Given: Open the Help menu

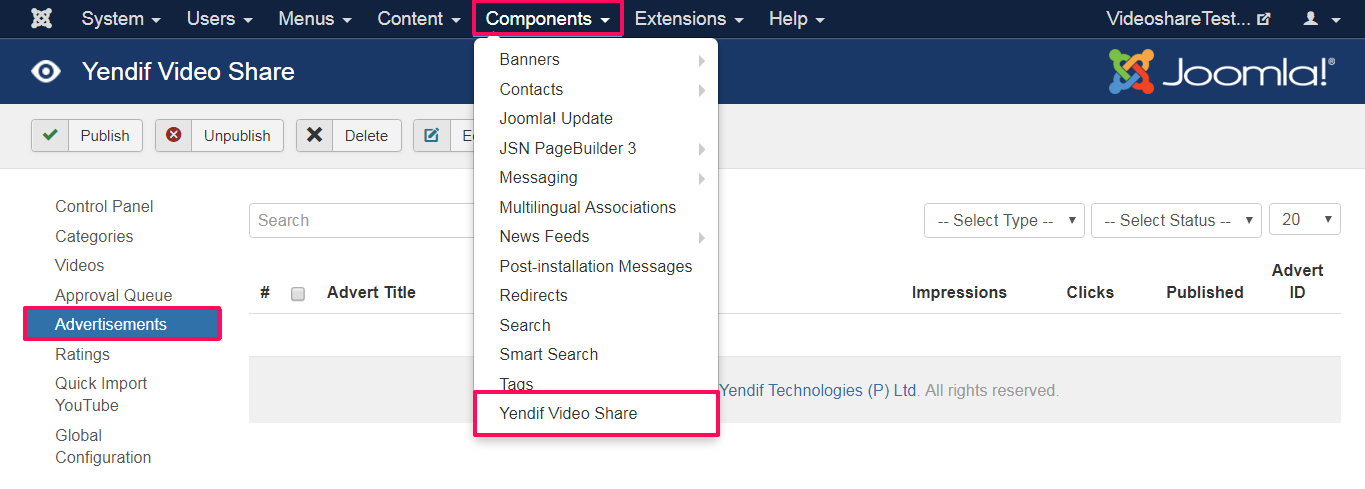Looking at the screenshot, I should [x=797, y=19].
